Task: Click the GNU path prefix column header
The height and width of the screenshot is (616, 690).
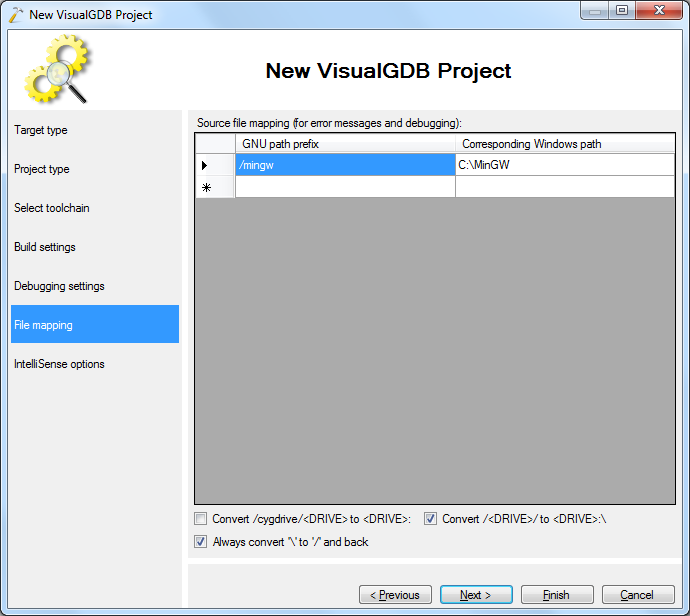Action: pos(345,144)
